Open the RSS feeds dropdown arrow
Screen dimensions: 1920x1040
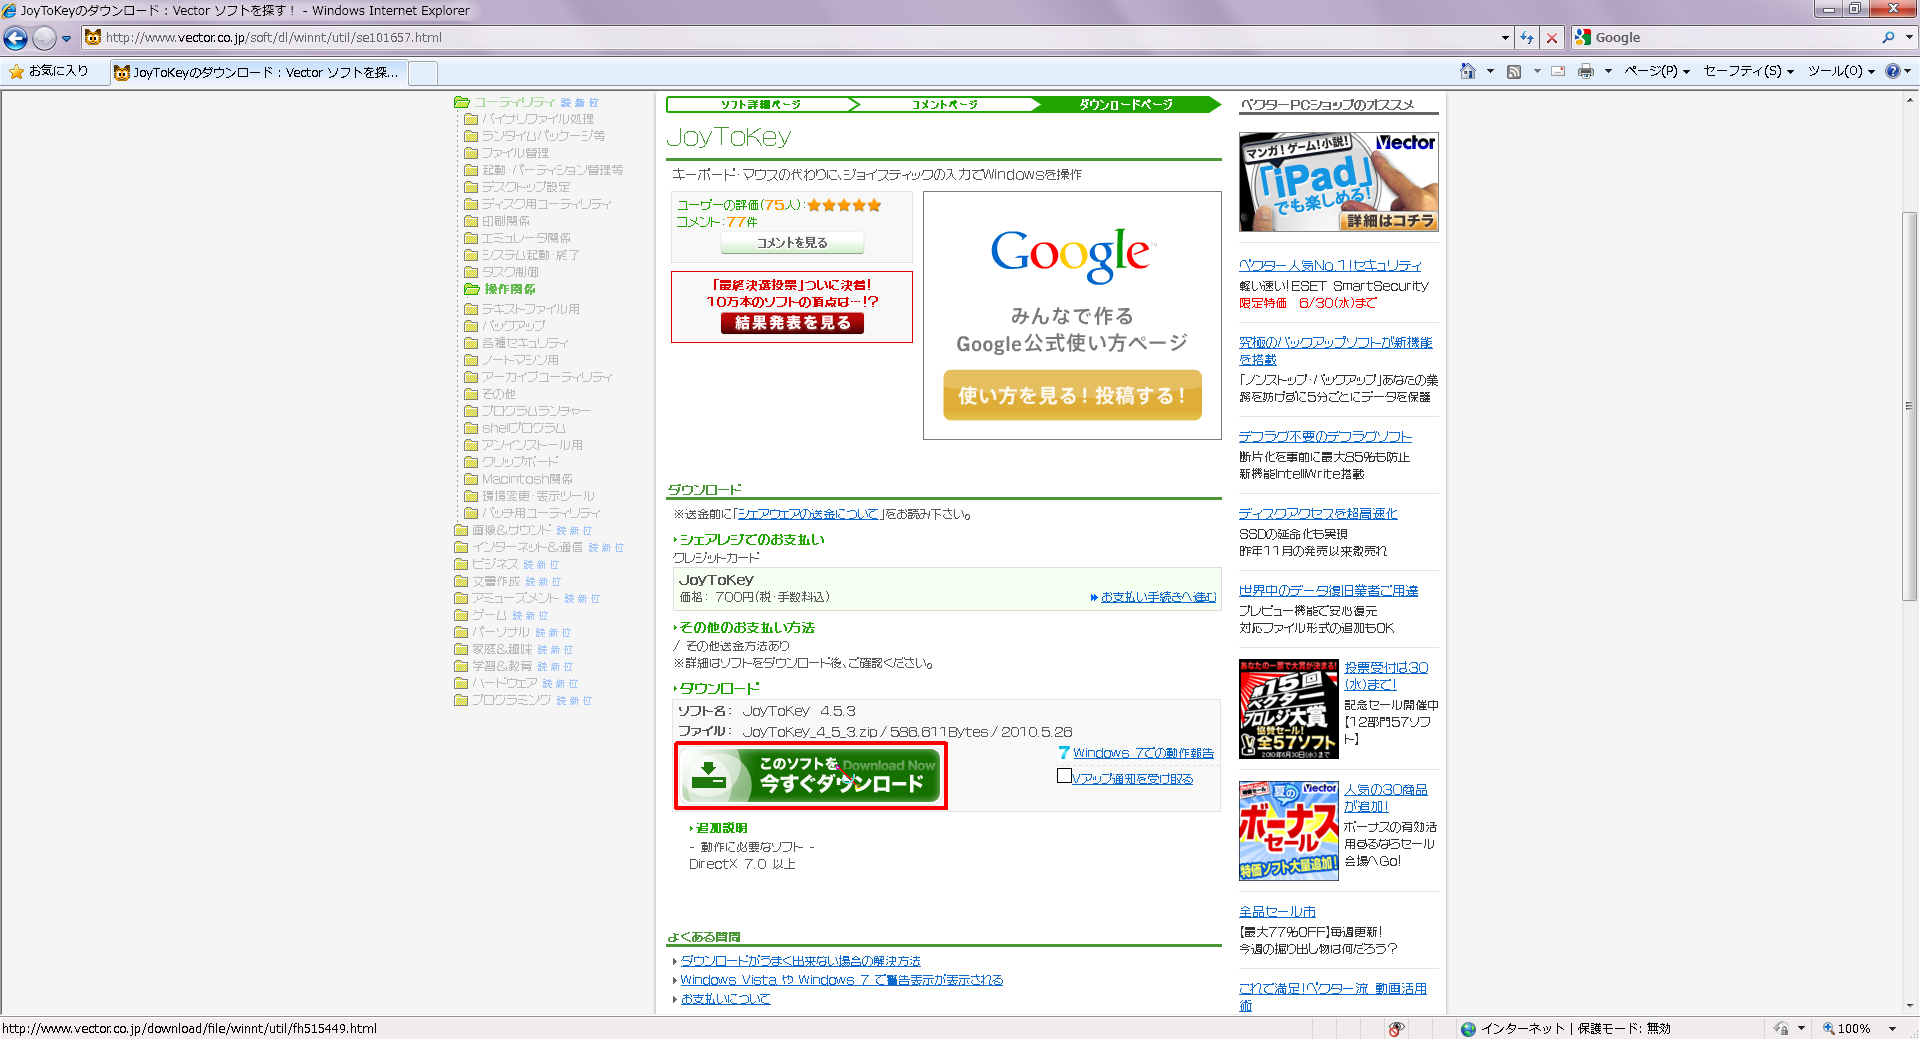tap(1536, 71)
